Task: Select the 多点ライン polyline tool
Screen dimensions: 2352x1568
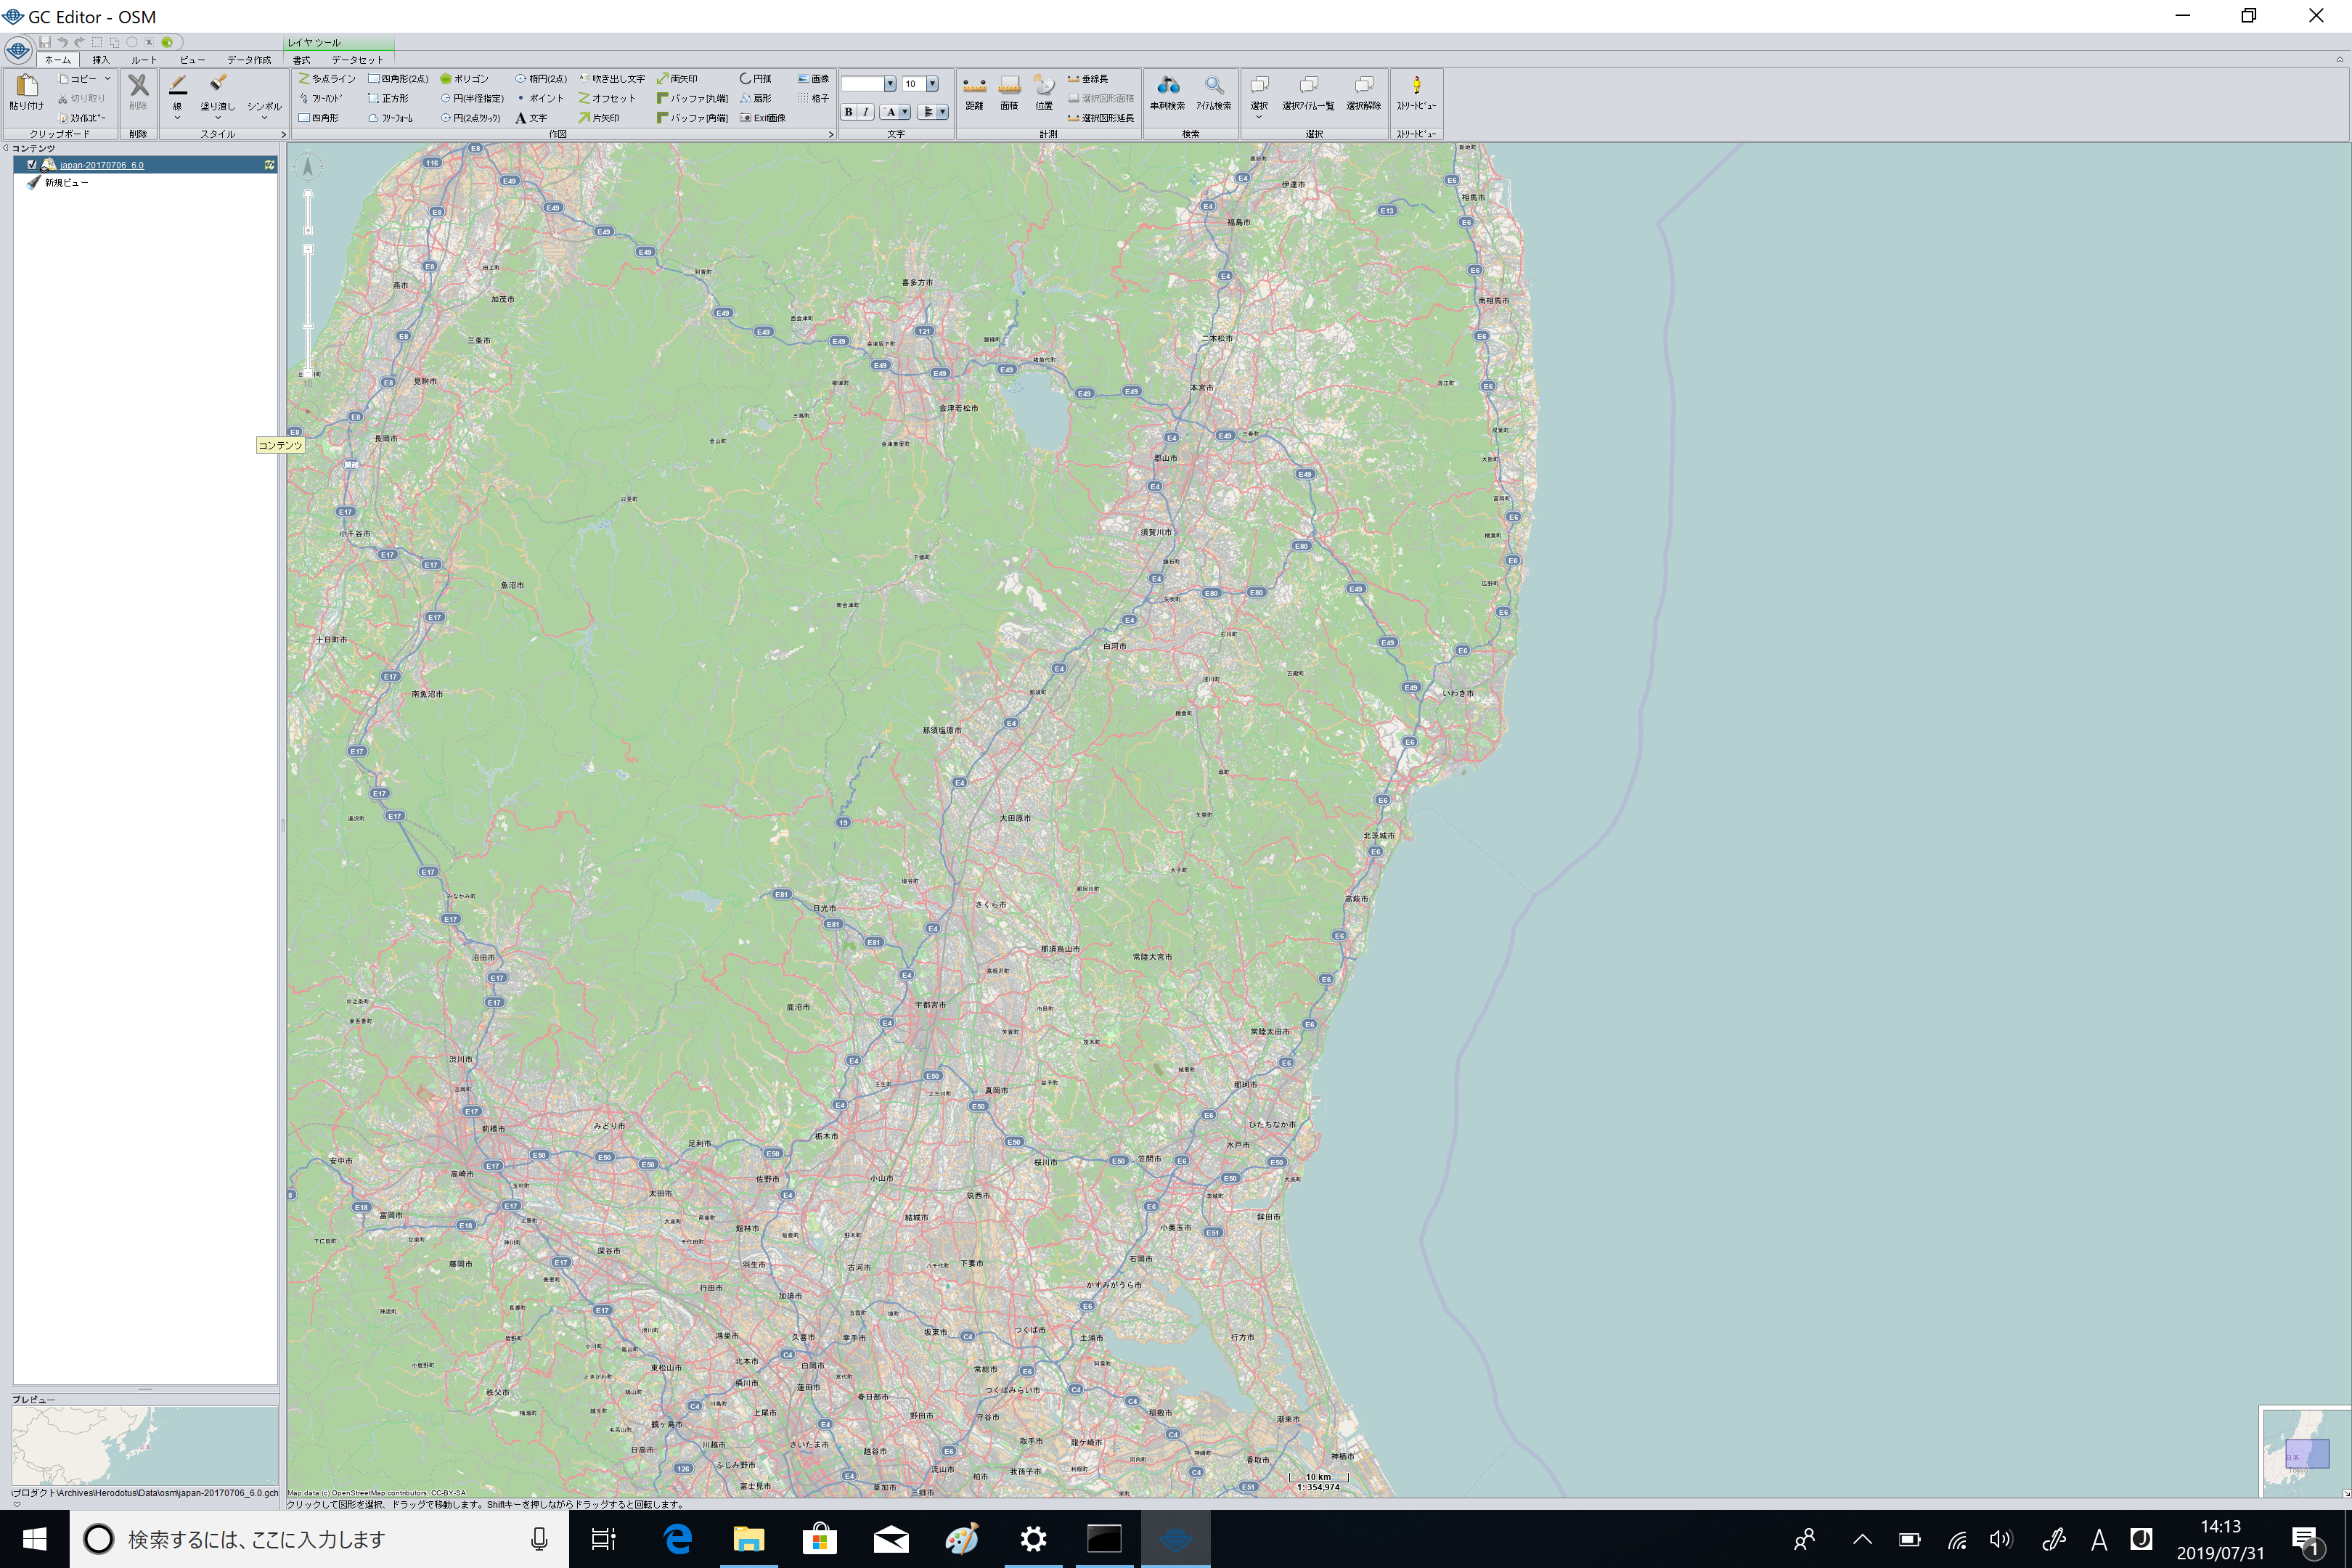Action: pos(327,79)
